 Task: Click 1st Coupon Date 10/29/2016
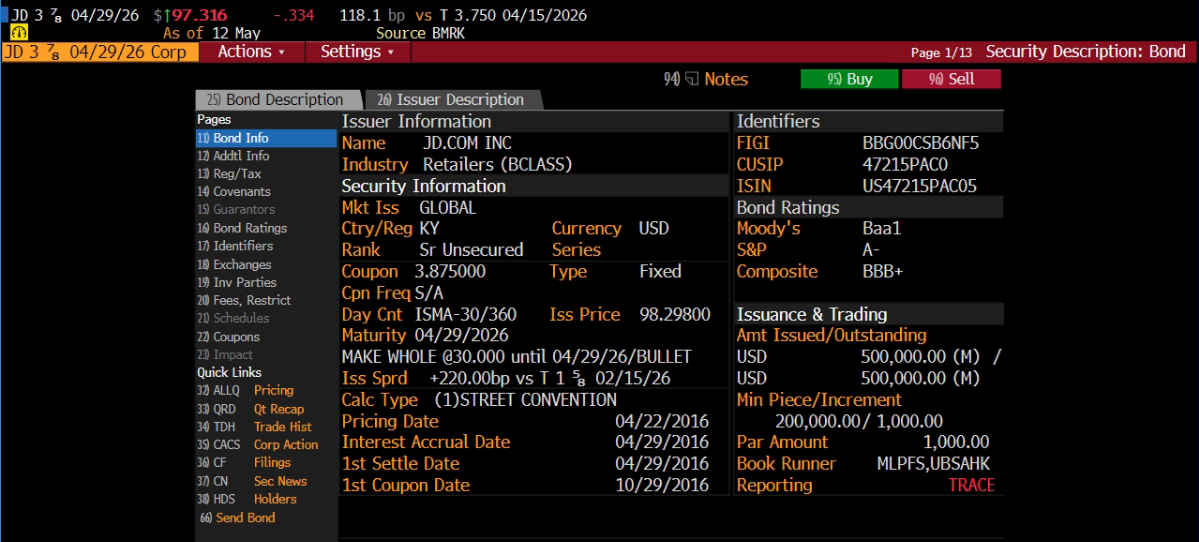(662, 485)
